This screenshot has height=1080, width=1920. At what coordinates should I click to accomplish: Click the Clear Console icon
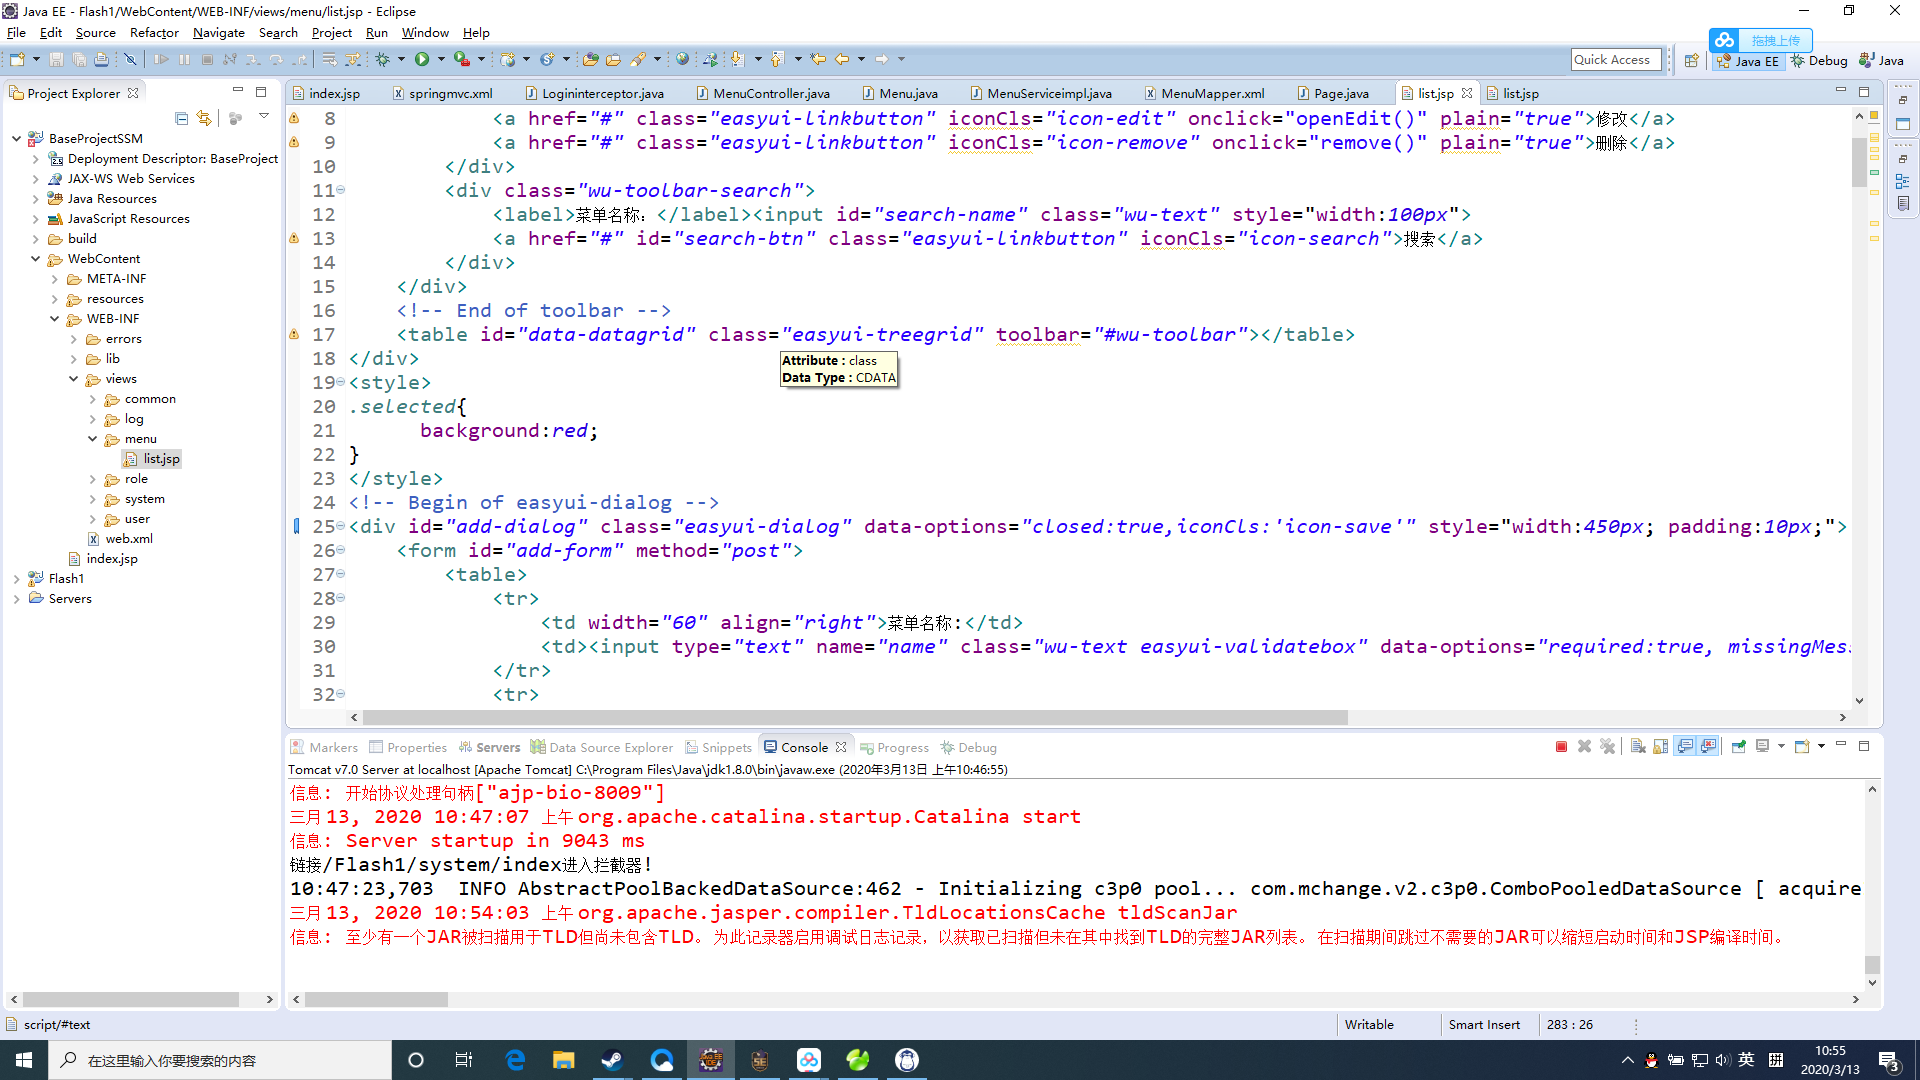pos(1637,747)
